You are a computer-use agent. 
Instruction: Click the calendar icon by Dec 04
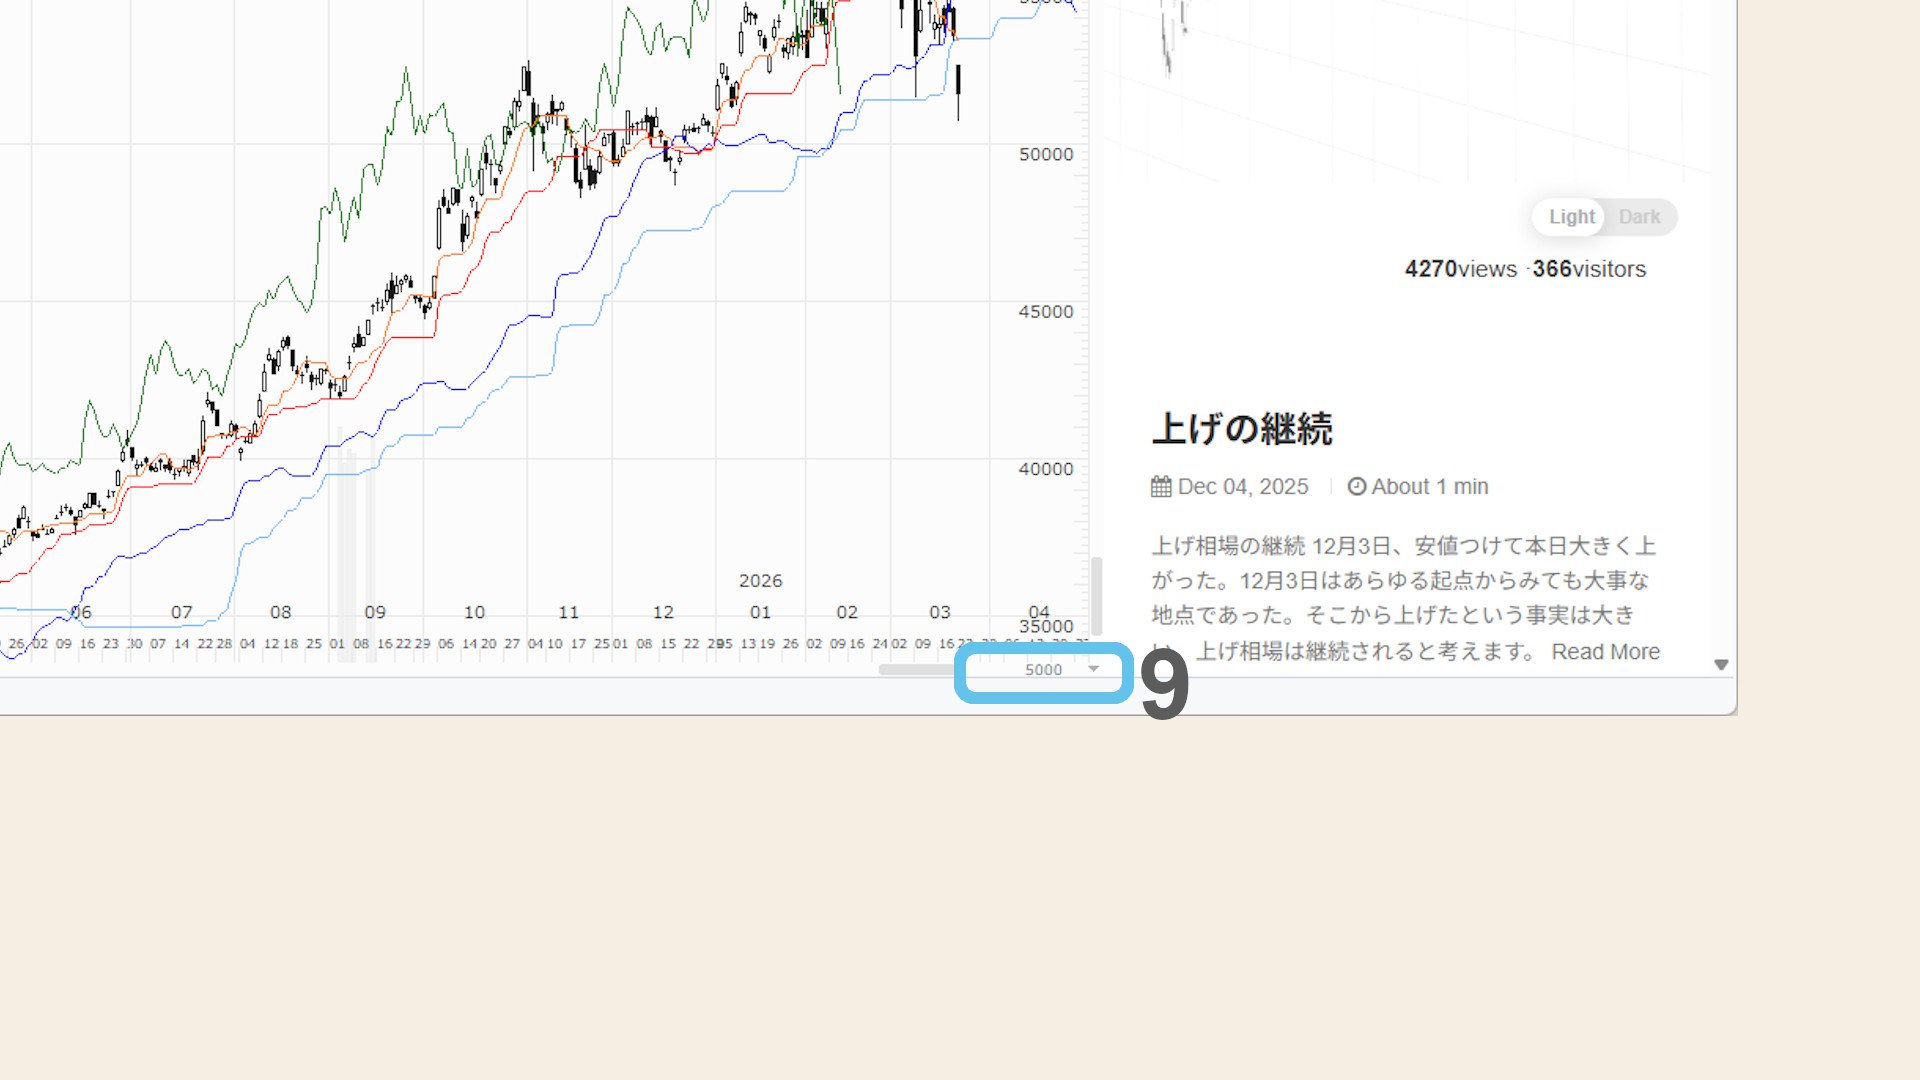pos(1161,487)
